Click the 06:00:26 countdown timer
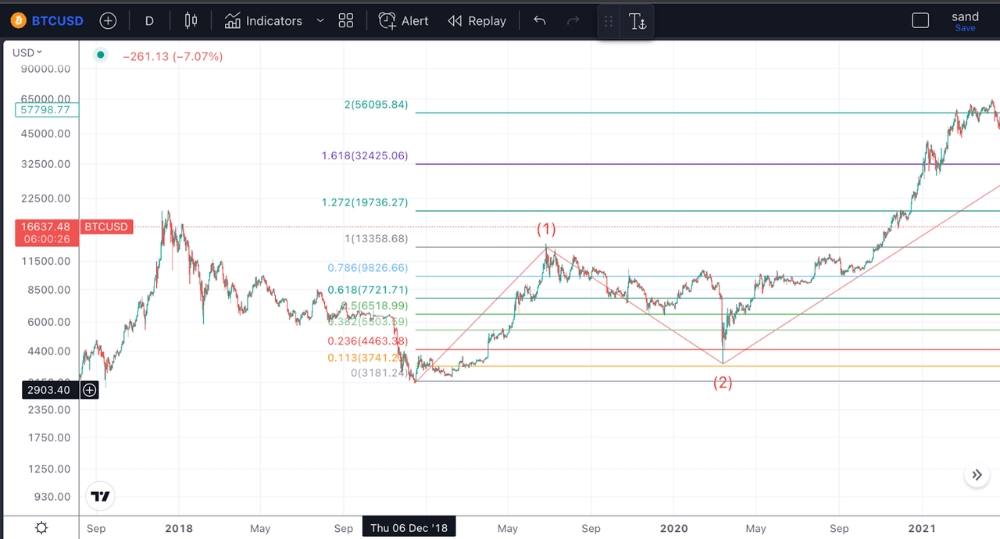The image size is (1000, 539). [x=47, y=239]
